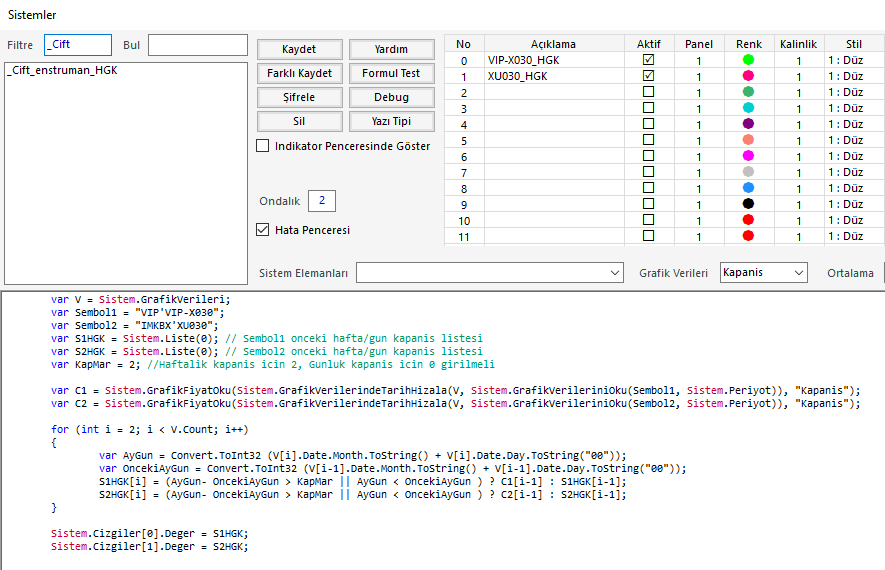This screenshot has width=885, height=570.
Task: Click red color swatch in row 11
Action: (748, 235)
